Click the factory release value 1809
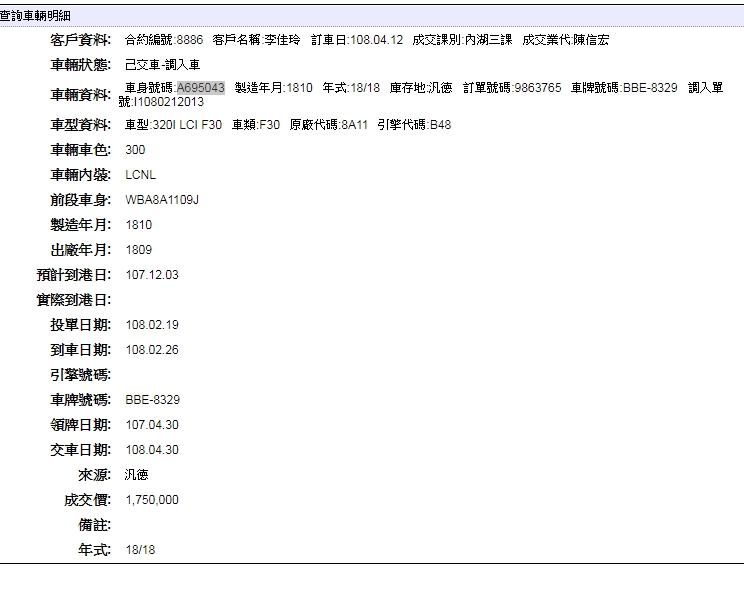Viewport: 744px width, 608px height. click(139, 250)
